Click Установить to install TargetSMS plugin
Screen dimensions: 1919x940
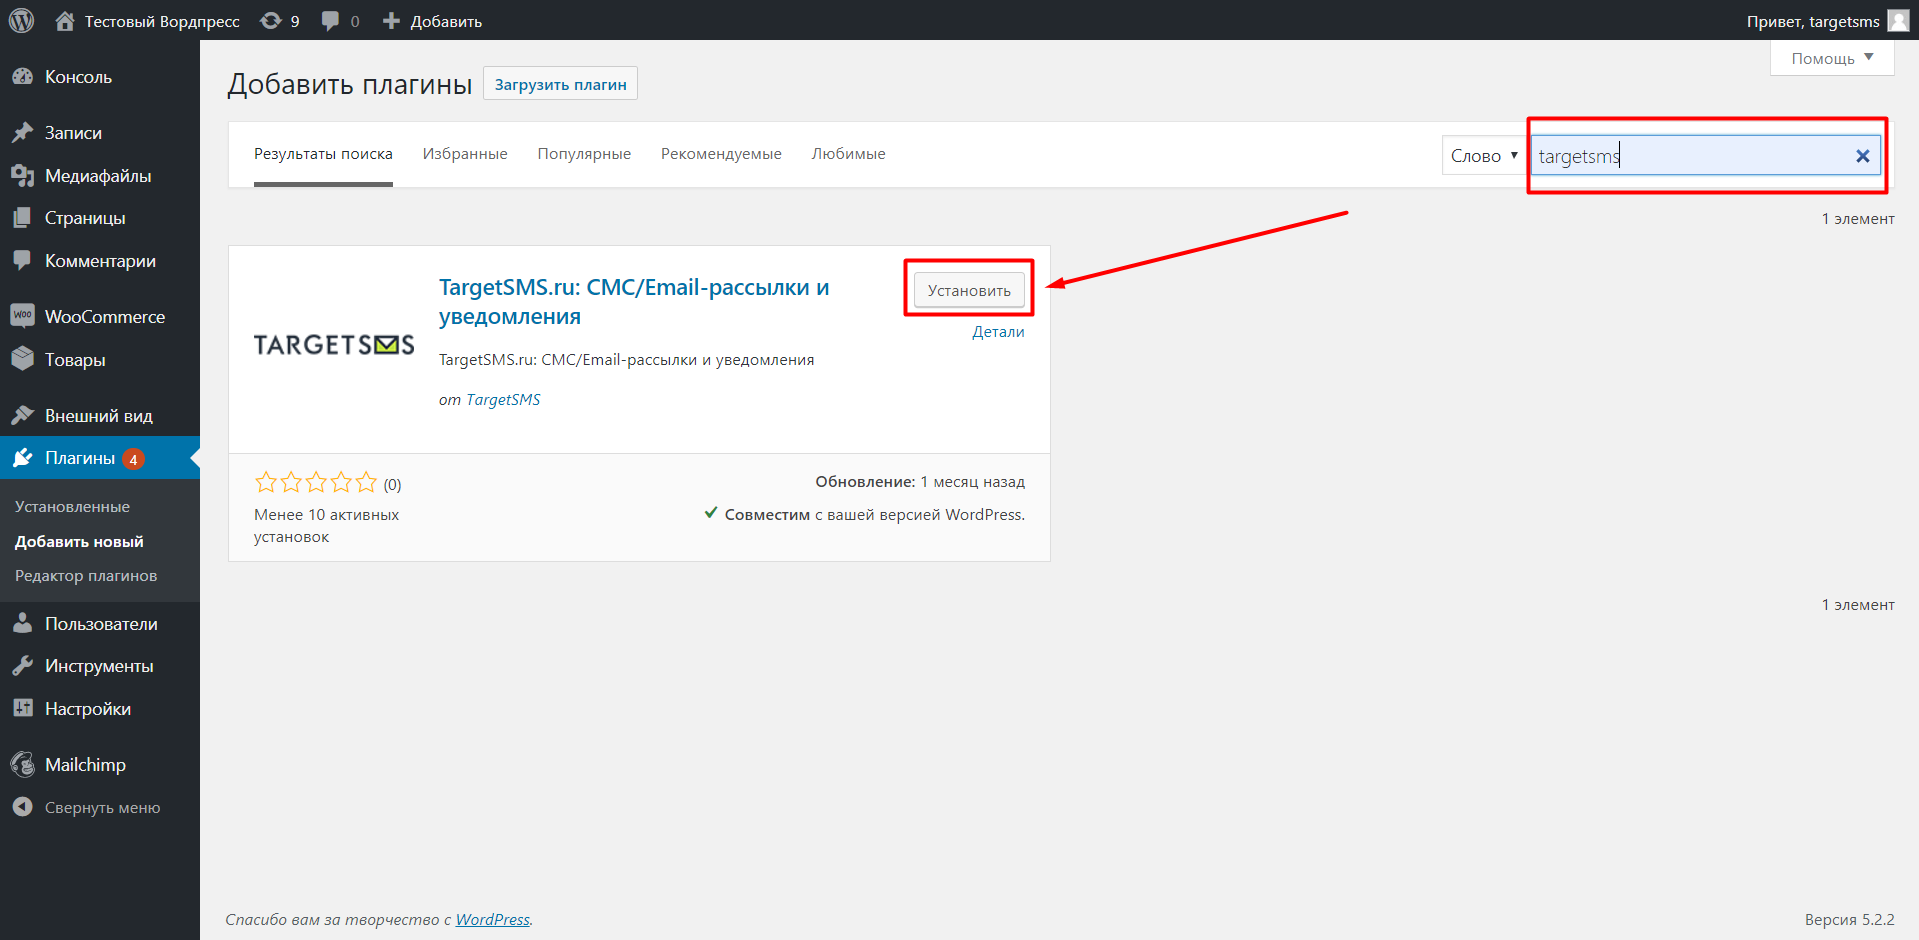[969, 290]
